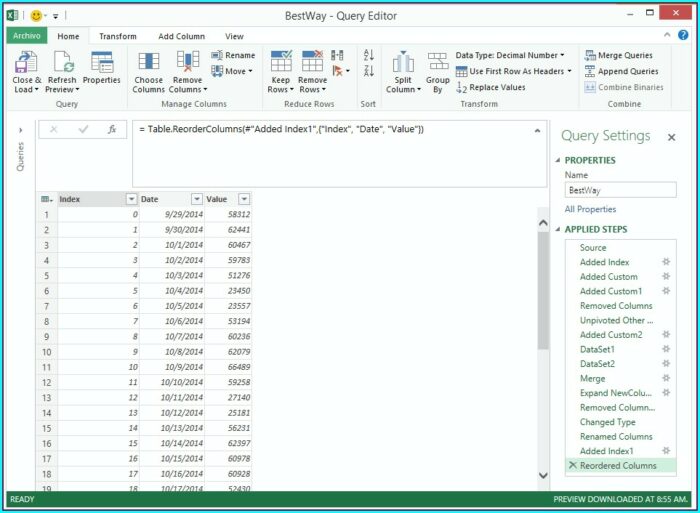This screenshot has width=700, height=513.
Task: Click the date cell 10/1/2014
Action: click(172, 245)
